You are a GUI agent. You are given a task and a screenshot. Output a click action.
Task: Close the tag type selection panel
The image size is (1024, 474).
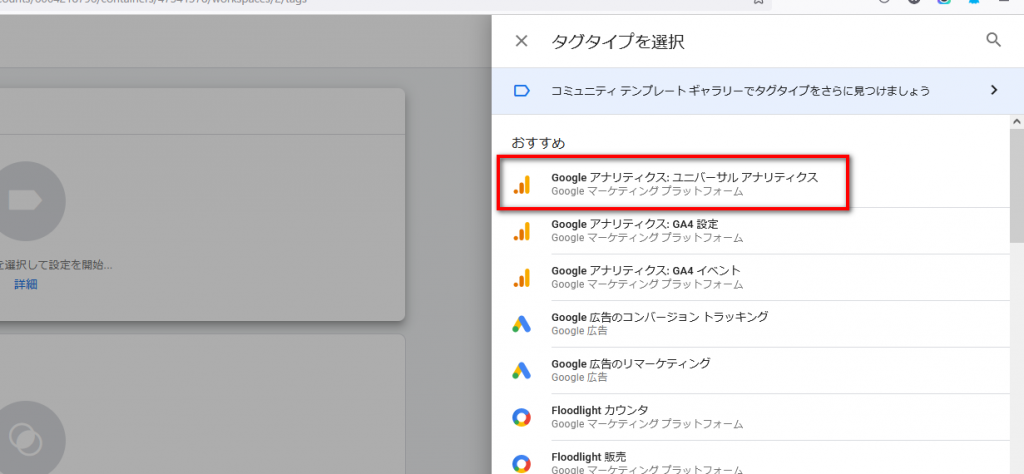[x=521, y=41]
